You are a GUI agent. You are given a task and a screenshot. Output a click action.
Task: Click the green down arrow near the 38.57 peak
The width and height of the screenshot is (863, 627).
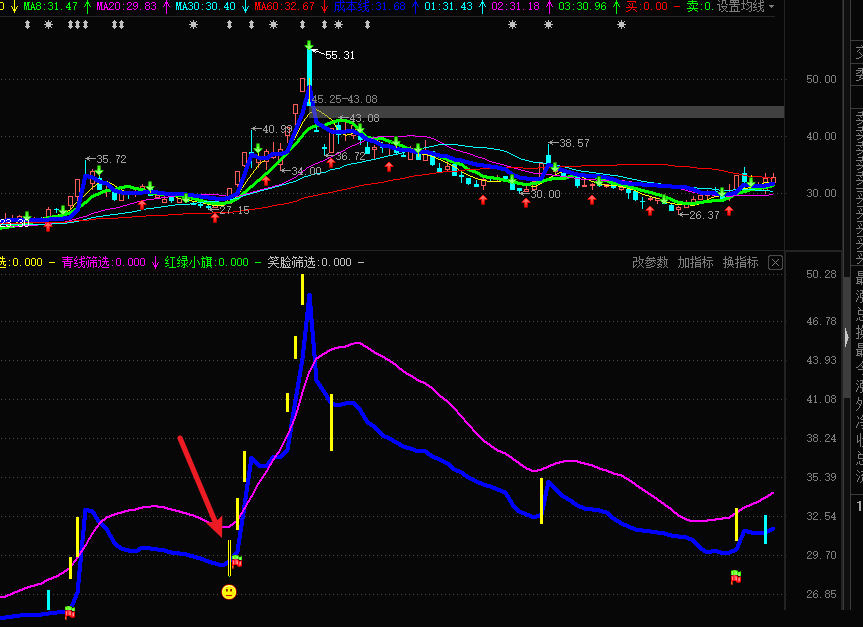pos(555,167)
